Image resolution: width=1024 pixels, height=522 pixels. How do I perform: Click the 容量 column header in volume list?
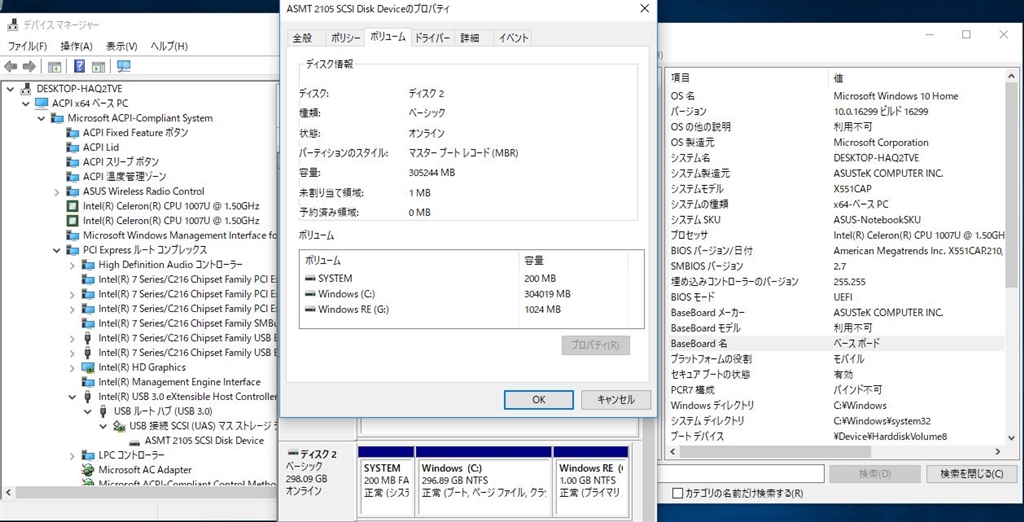573,261
